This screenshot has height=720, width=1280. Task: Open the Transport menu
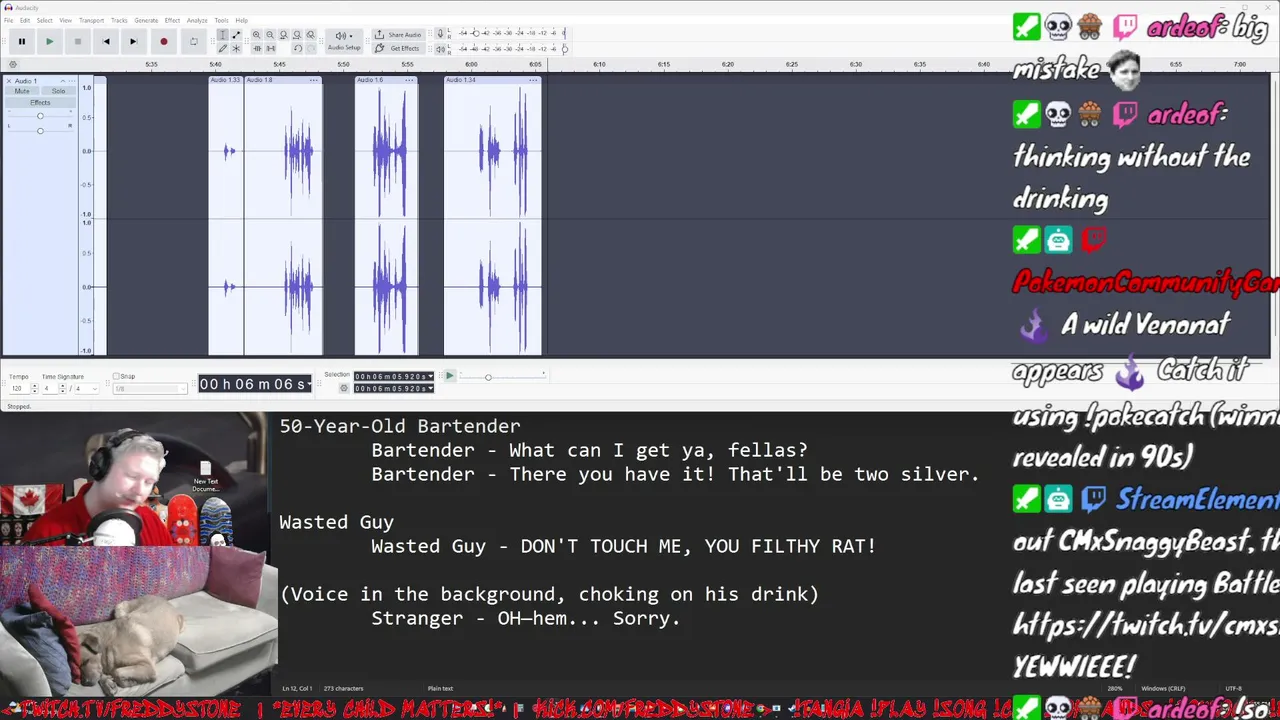tap(91, 20)
